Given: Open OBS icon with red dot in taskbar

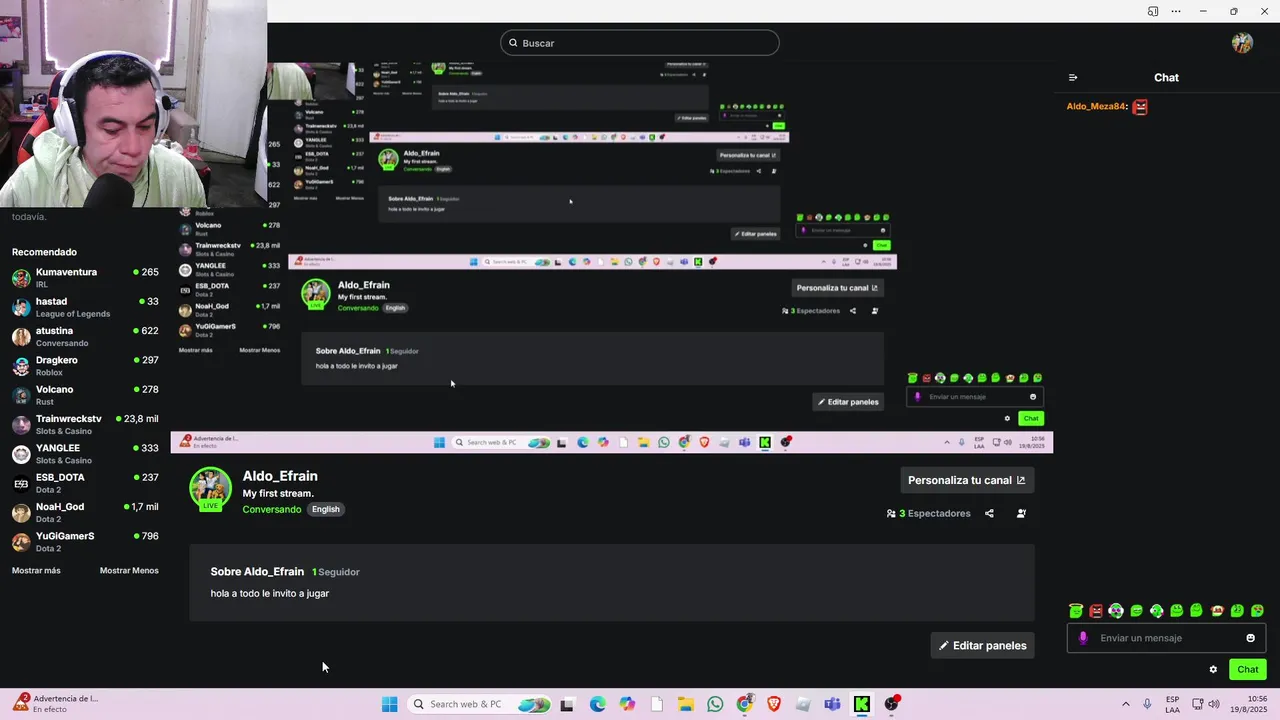Looking at the screenshot, I should click(x=891, y=704).
